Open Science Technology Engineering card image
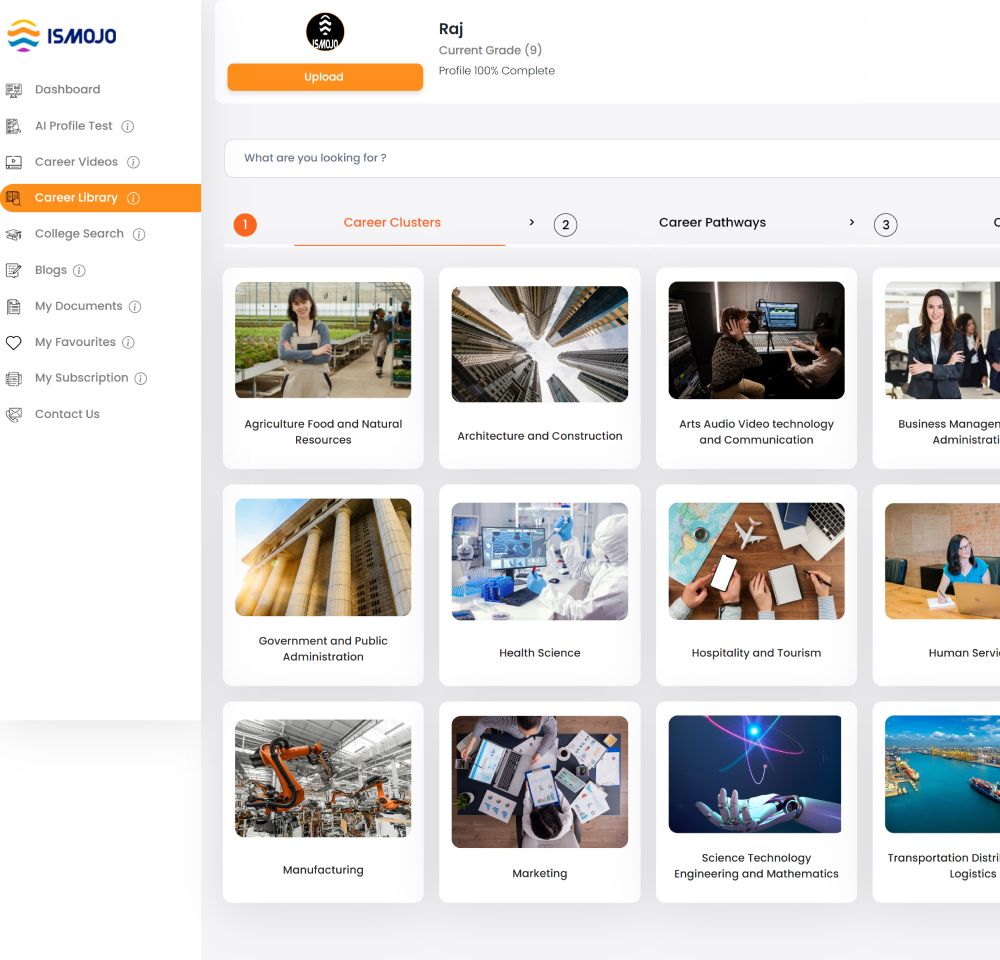The image size is (1000, 960). 755,774
